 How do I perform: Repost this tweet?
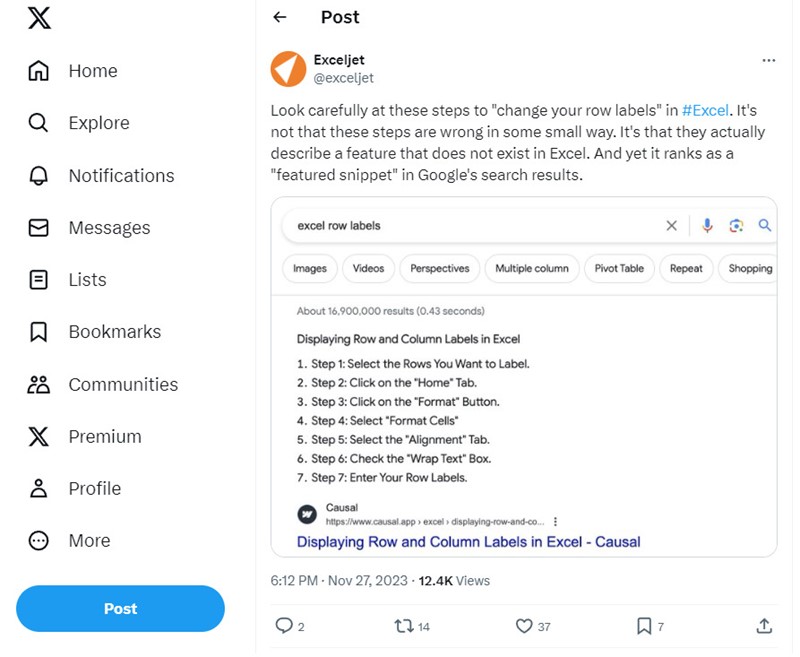pyautogui.click(x=403, y=626)
